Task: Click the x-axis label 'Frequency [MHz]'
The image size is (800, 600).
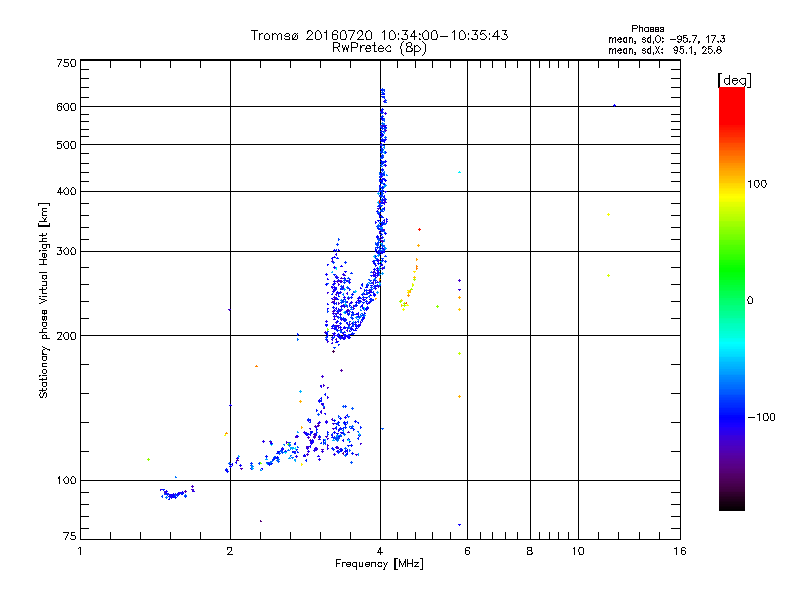Action: pos(379,564)
